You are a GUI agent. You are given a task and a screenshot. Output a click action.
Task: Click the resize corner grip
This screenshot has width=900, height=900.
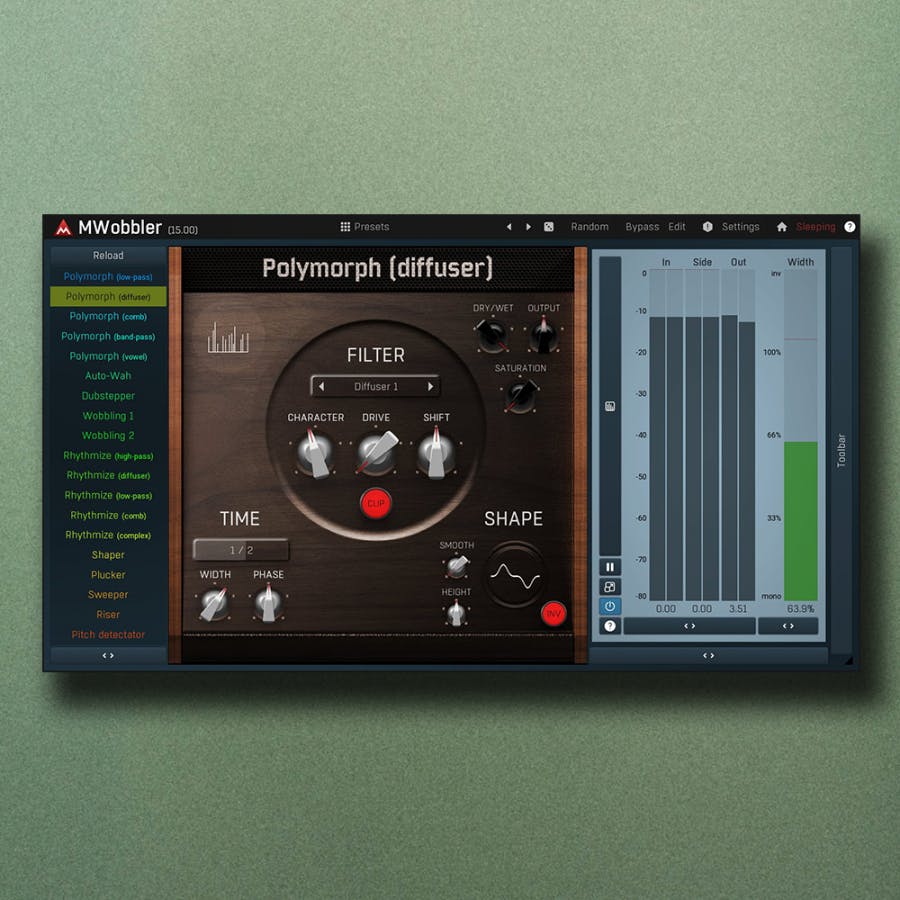(x=848, y=661)
